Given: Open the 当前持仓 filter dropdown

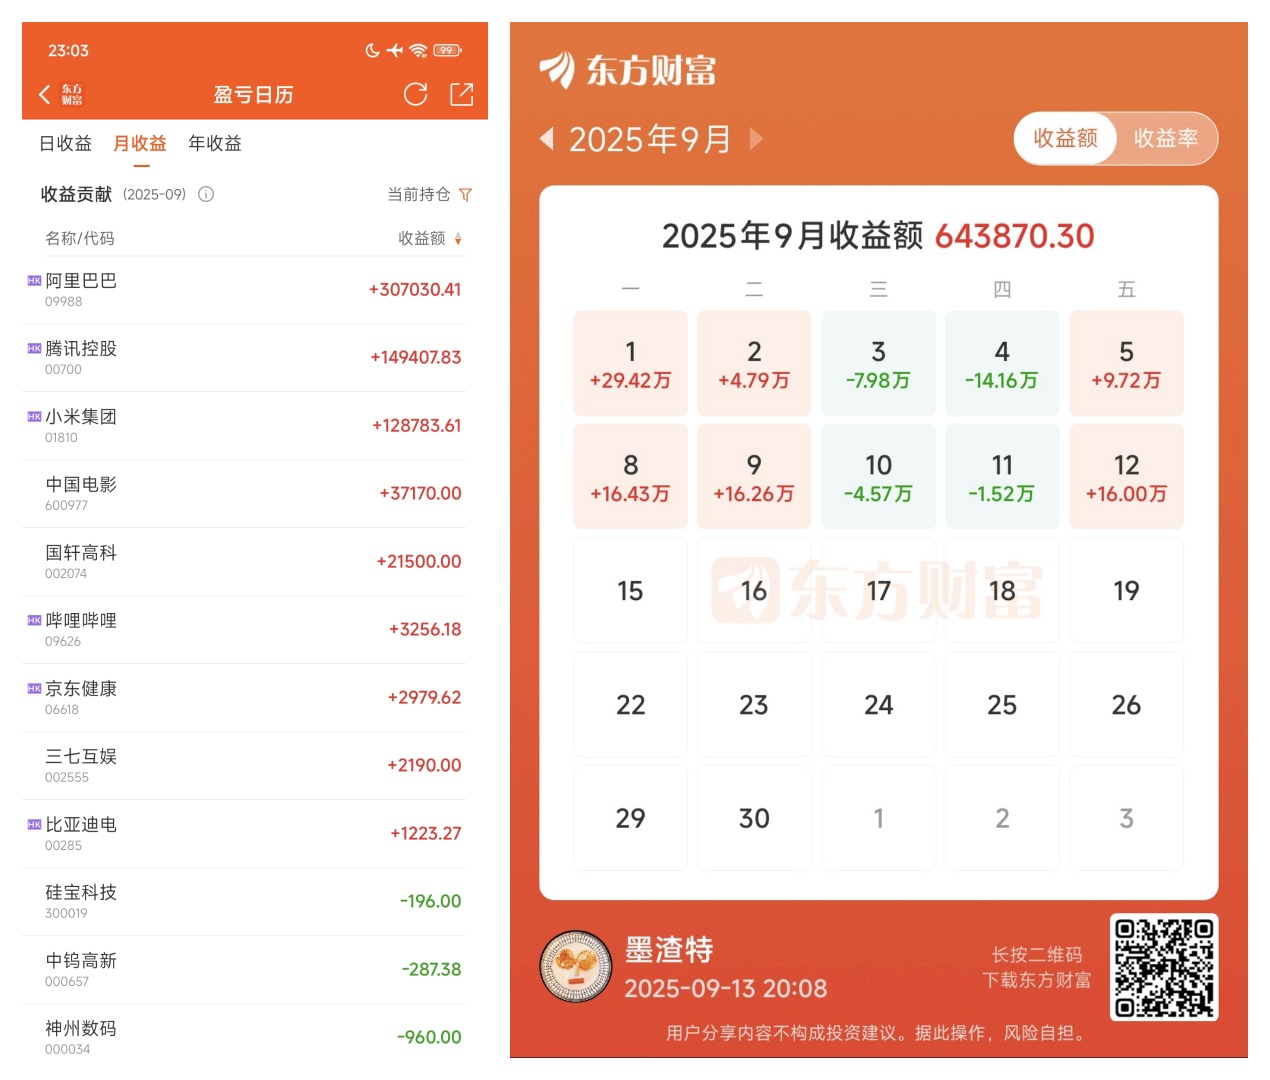Looking at the screenshot, I should (x=429, y=195).
